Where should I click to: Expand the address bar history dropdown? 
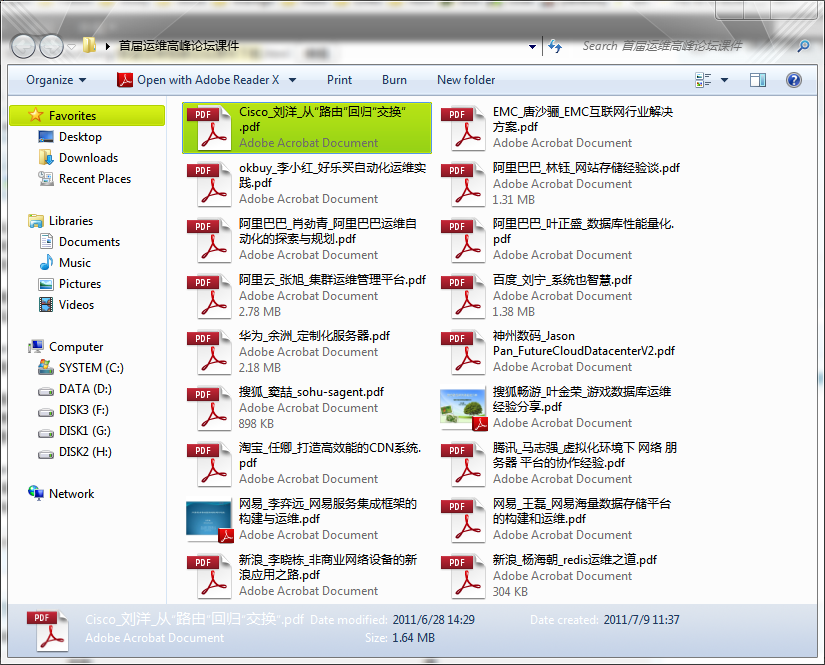click(532, 47)
